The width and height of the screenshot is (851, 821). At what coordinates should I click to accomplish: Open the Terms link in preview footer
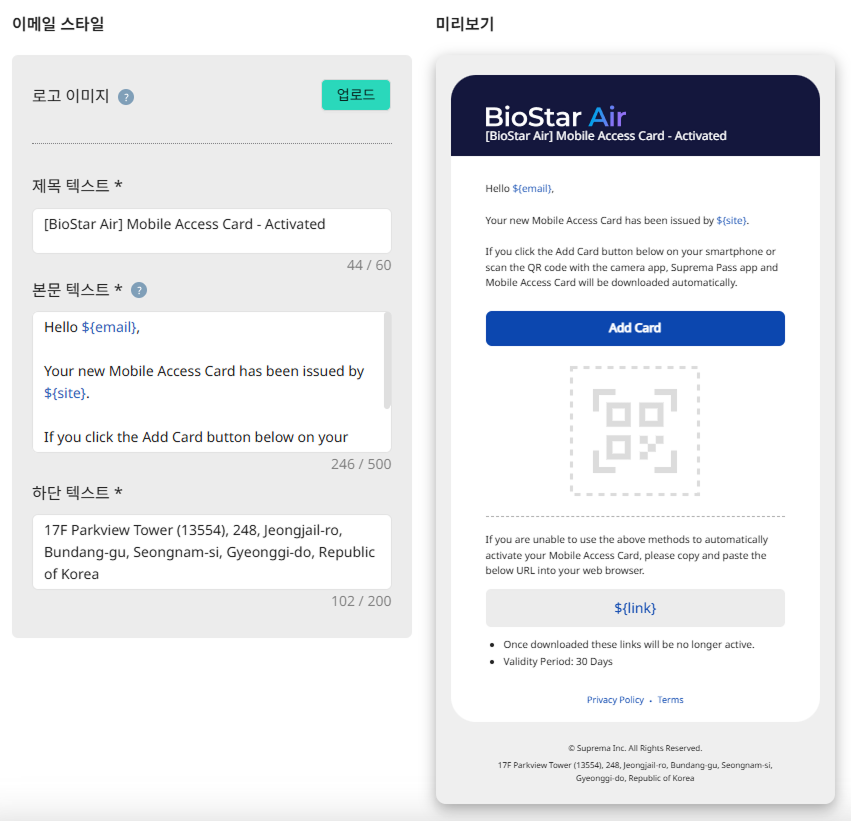tap(671, 700)
